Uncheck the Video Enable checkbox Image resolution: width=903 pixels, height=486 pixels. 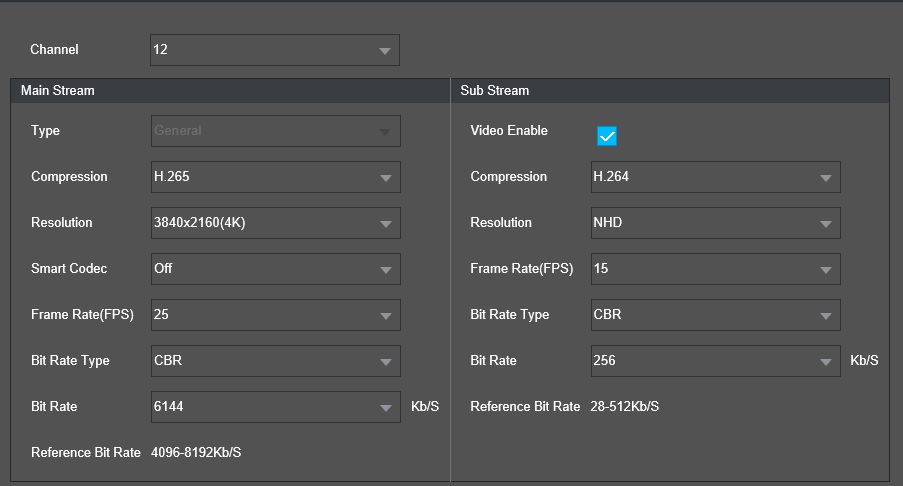[607, 136]
